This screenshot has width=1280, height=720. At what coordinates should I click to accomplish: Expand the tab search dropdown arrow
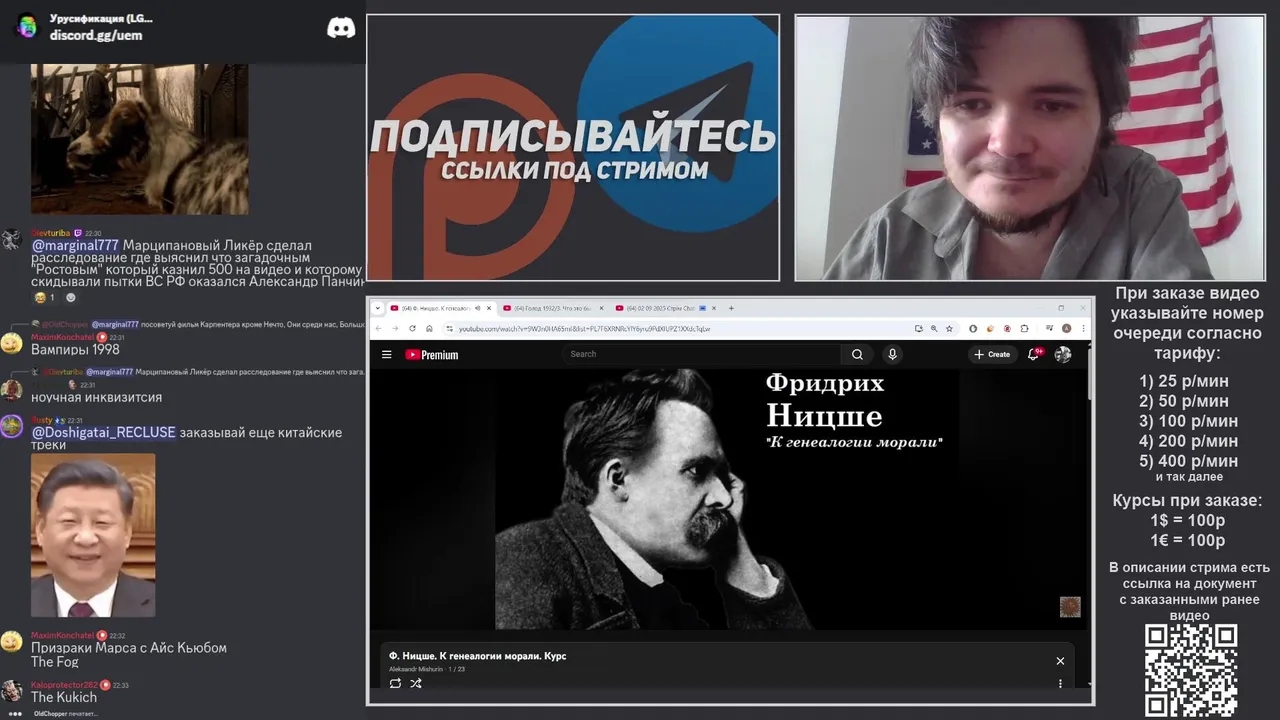379,308
